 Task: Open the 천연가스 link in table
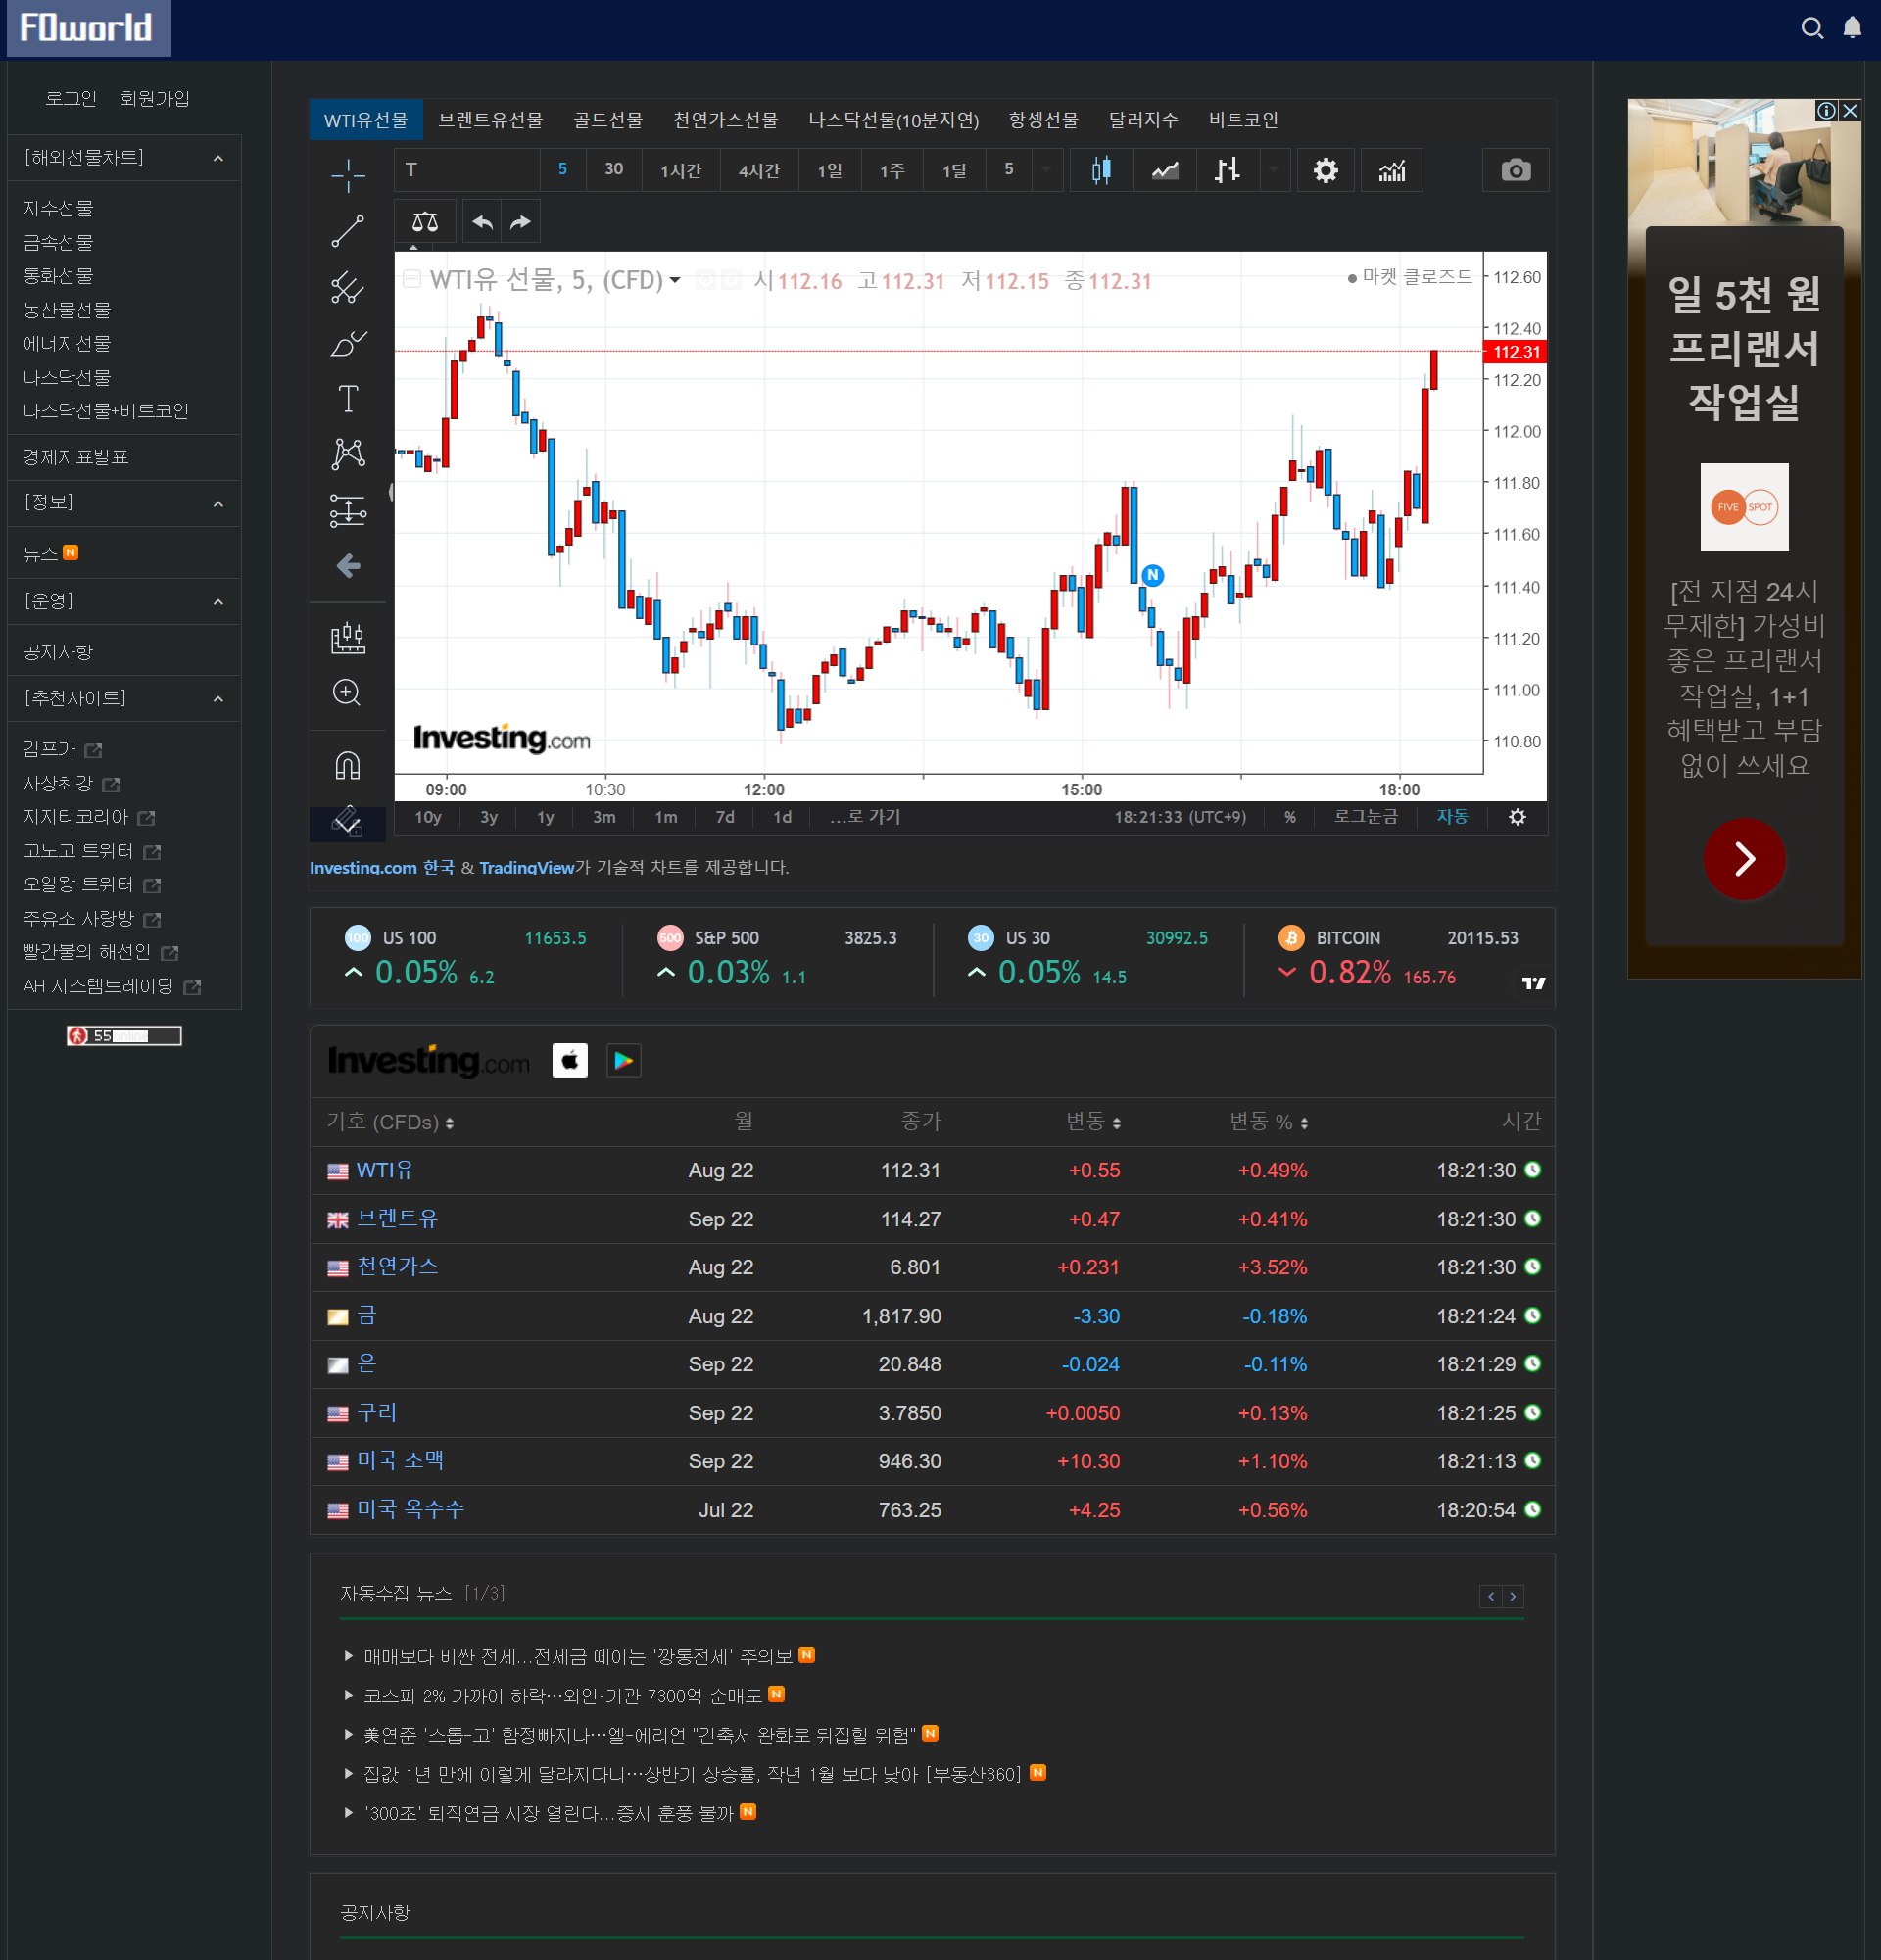click(397, 1267)
